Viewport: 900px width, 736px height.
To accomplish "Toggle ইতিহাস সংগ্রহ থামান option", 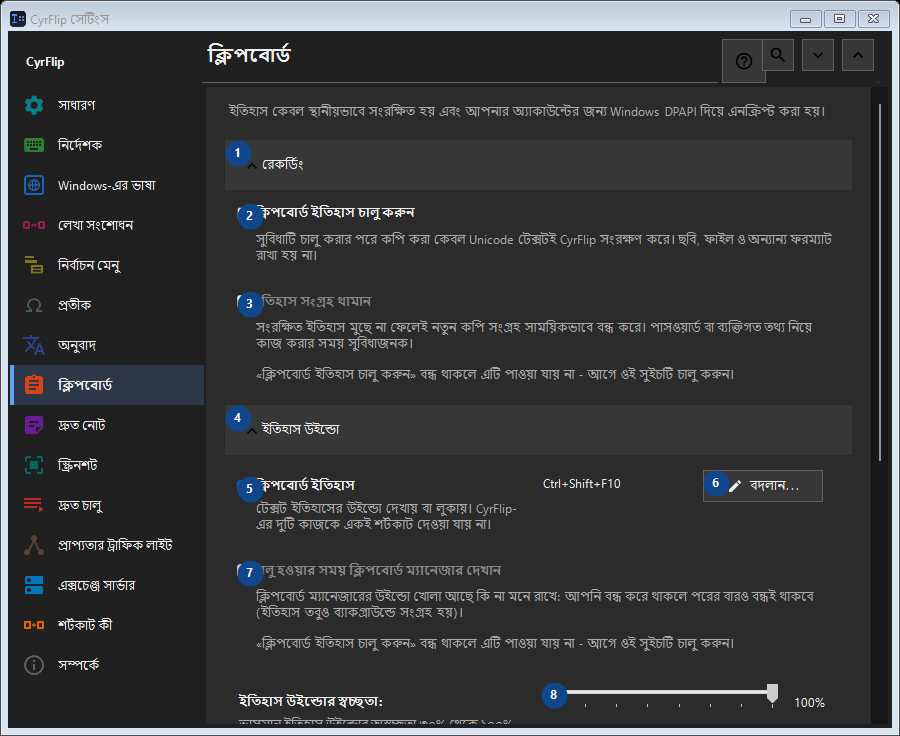I will pyautogui.click(x=243, y=301).
